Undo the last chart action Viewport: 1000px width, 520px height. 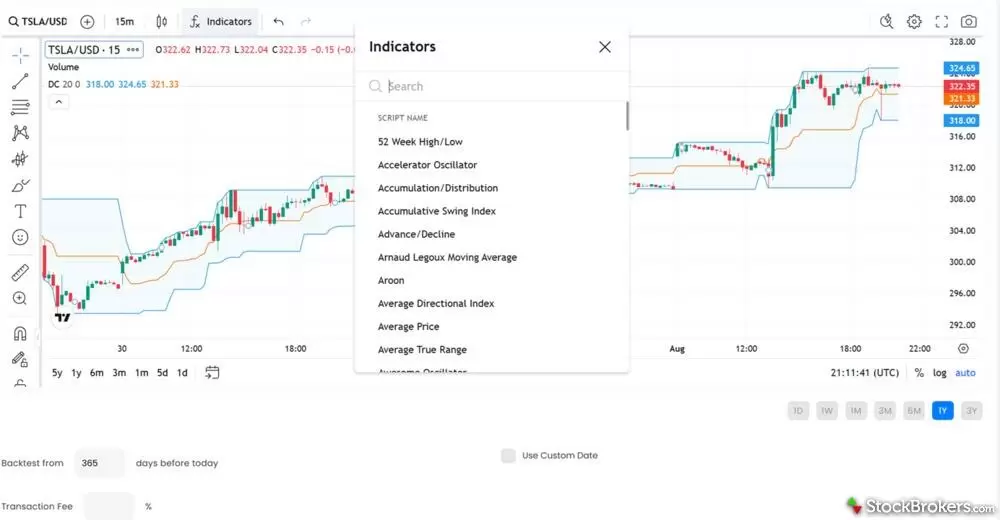click(x=279, y=22)
